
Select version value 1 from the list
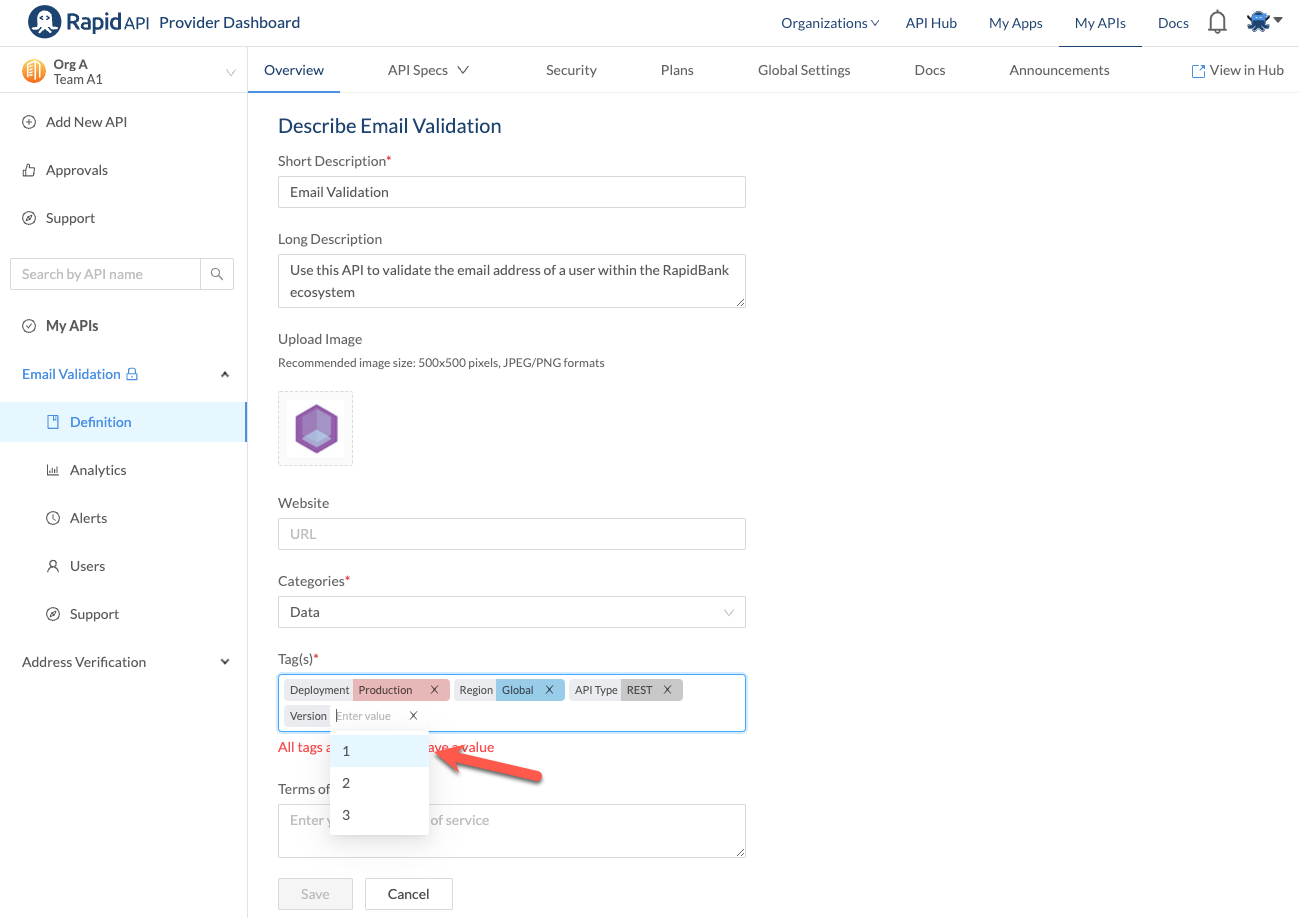[380, 751]
